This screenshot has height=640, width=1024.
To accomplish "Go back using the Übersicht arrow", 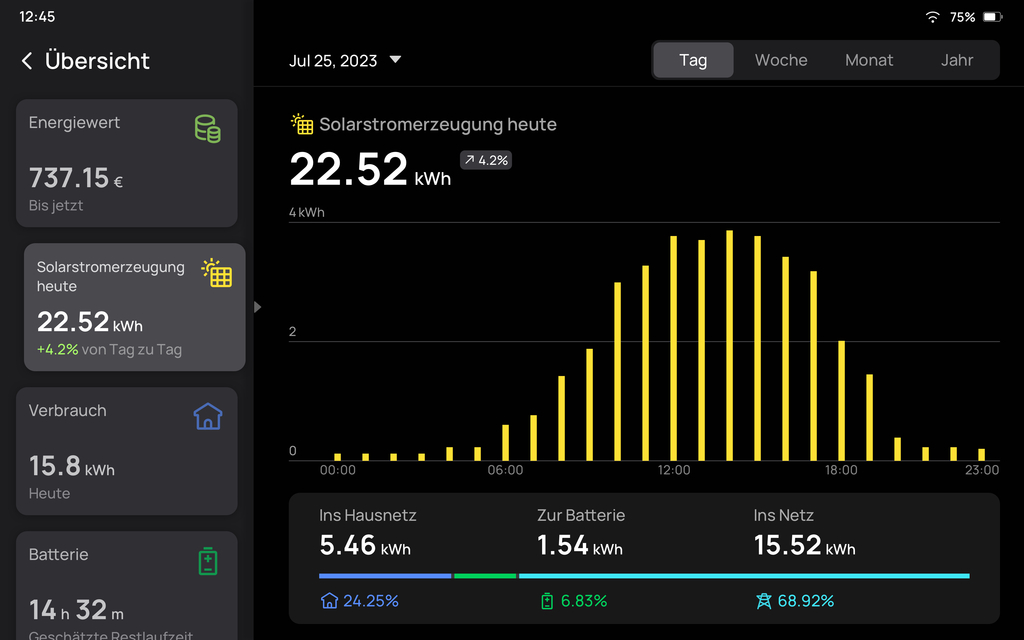I will tap(27, 61).
